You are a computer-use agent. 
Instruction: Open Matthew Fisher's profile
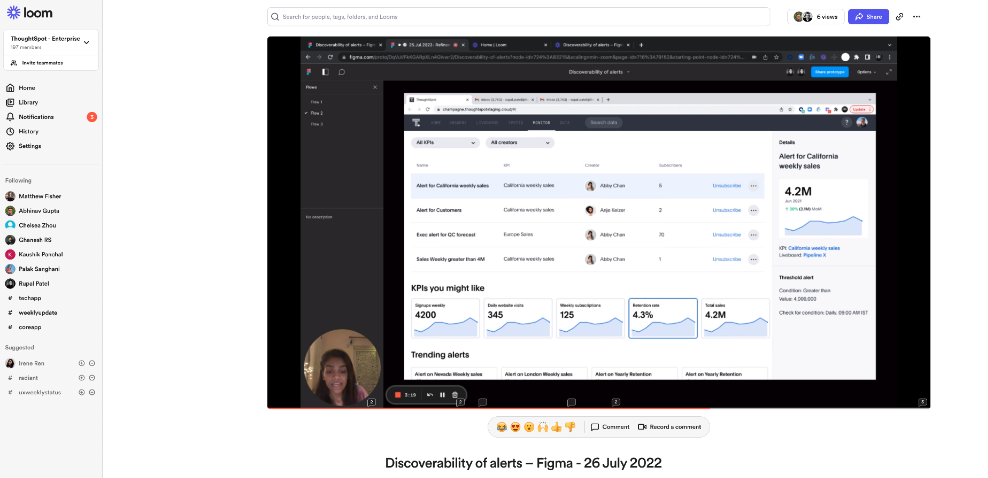(x=39, y=196)
